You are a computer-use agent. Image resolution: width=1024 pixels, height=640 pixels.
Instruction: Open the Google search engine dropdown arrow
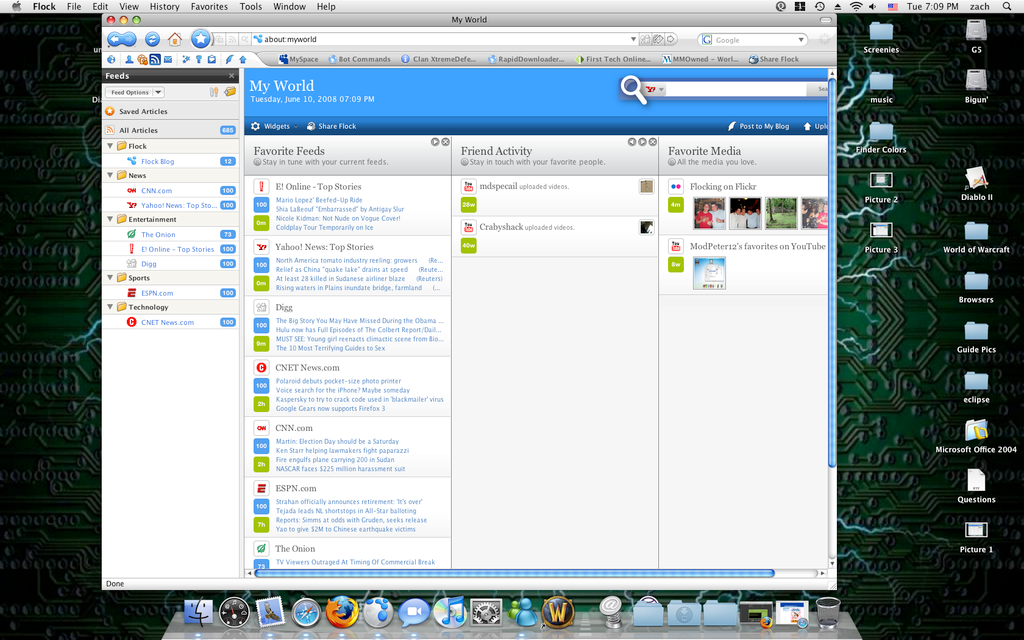[x=801, y=40]
